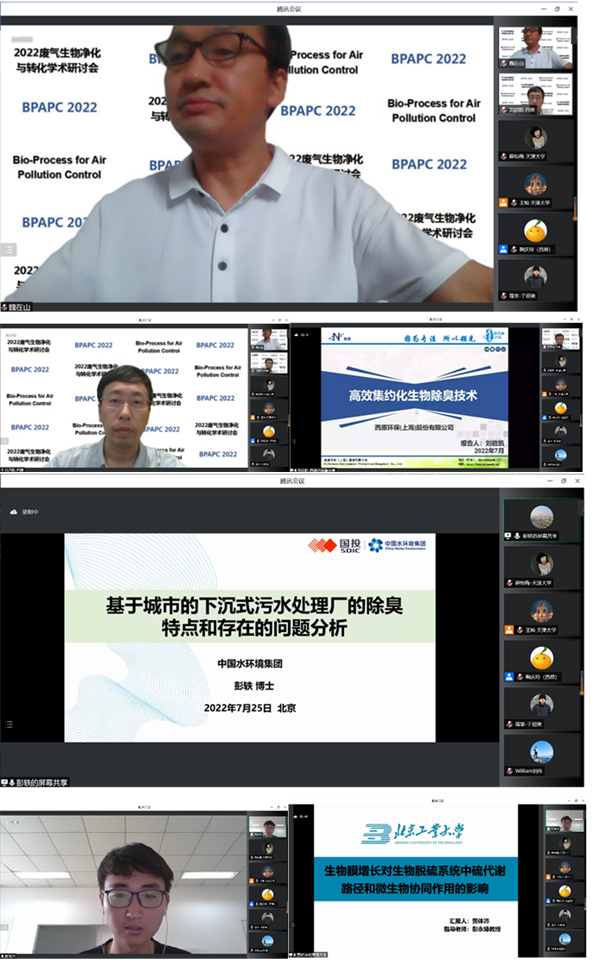Viewport: 600px width, 969px height.
Task: Expand side panel handle left of 彭轶 slide window
Action: 8,723
